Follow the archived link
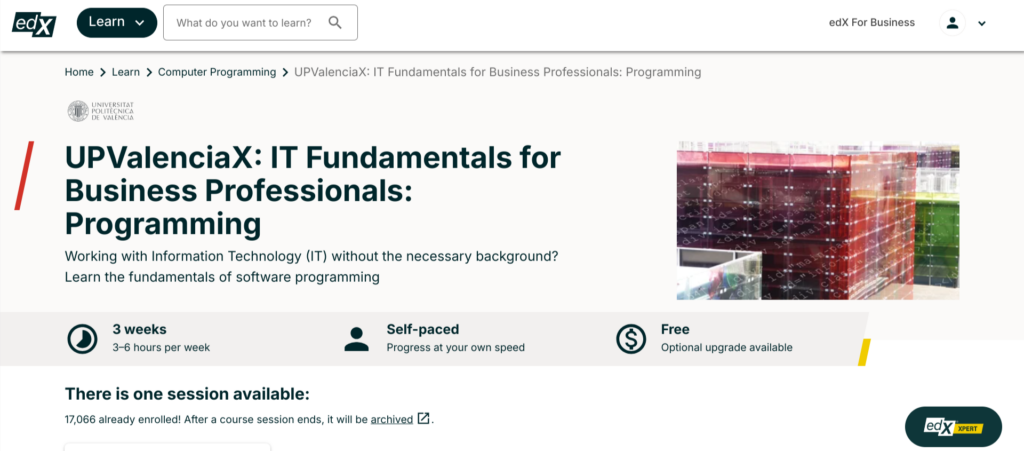 tap(391, 419)
